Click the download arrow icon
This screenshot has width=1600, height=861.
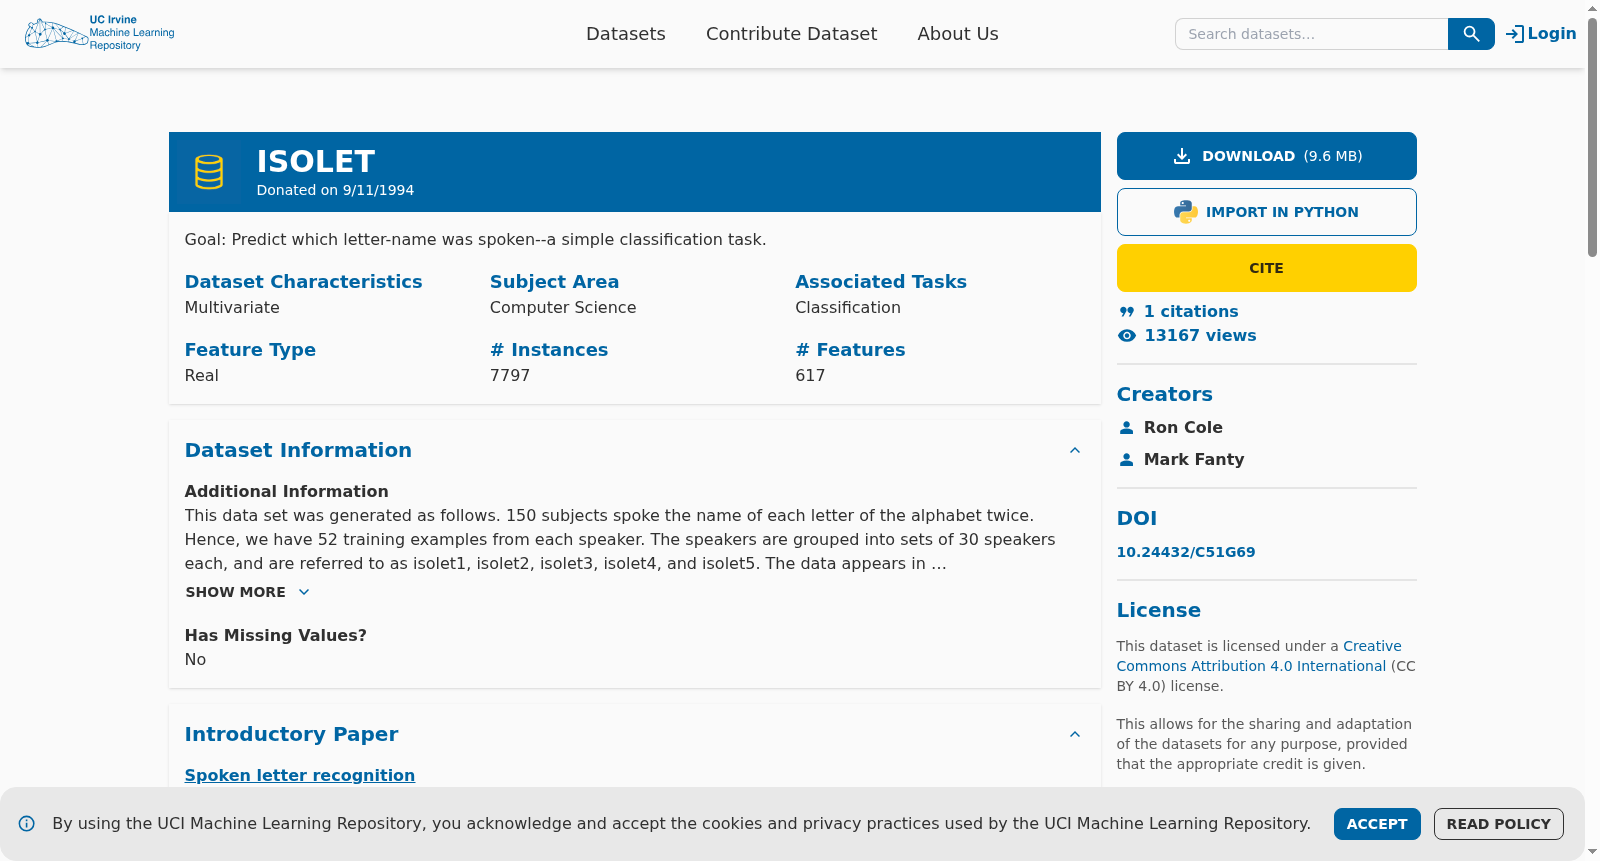click(1181, 156)
